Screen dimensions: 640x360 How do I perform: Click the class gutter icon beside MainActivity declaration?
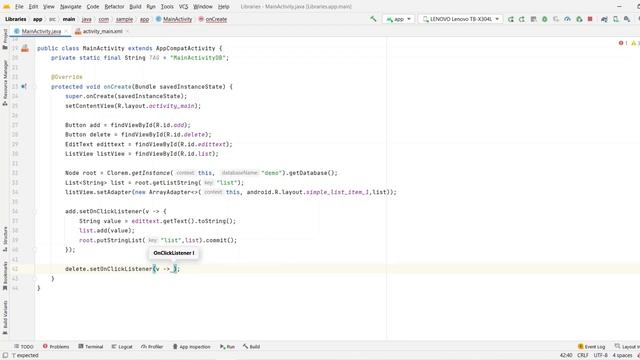25,48
